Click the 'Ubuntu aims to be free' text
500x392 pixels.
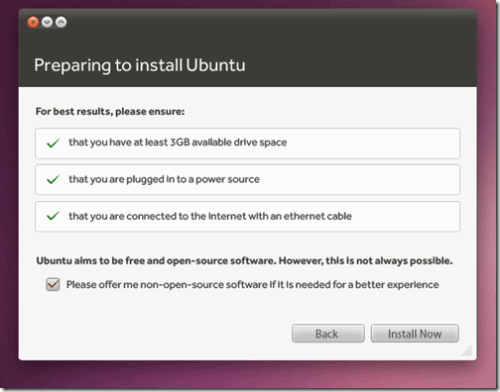244,261
